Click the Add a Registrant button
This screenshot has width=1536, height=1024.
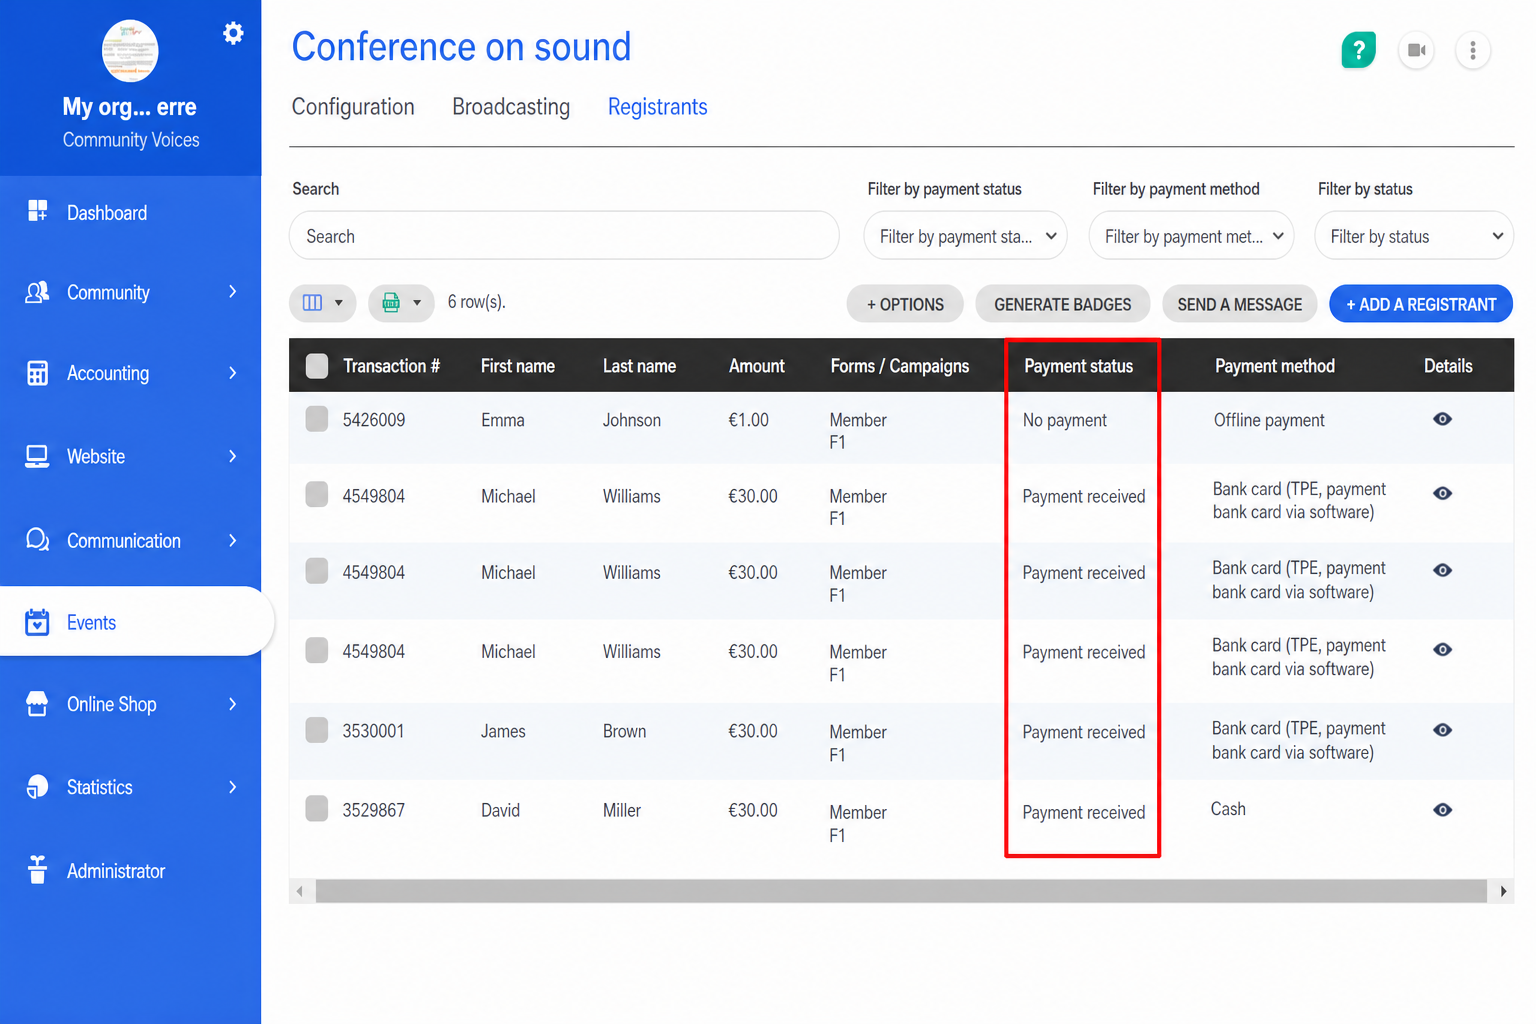(x=1421, y=304)
